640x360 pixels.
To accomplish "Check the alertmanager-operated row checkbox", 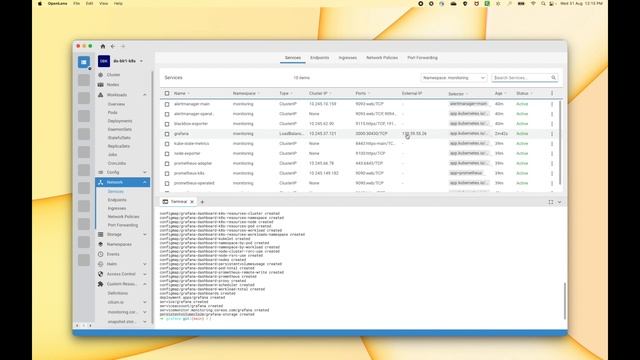I will point(167,114).
